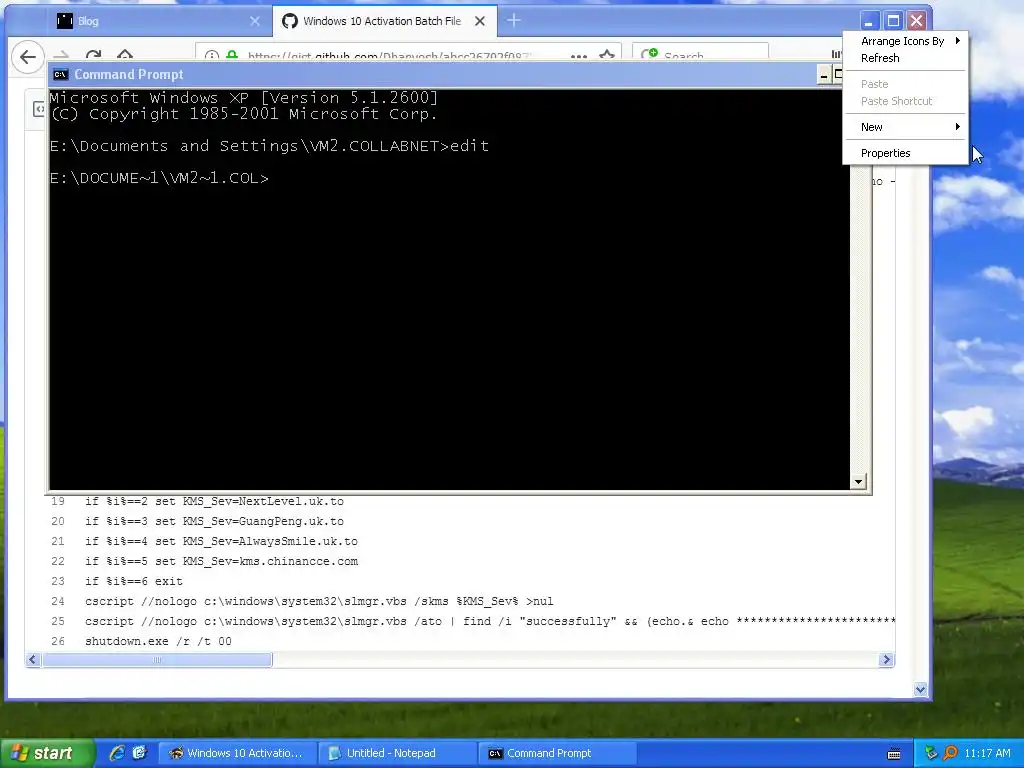Click code line 19 with NextLevel.uk.to
1024x768 pixels.
click(214, 502)
